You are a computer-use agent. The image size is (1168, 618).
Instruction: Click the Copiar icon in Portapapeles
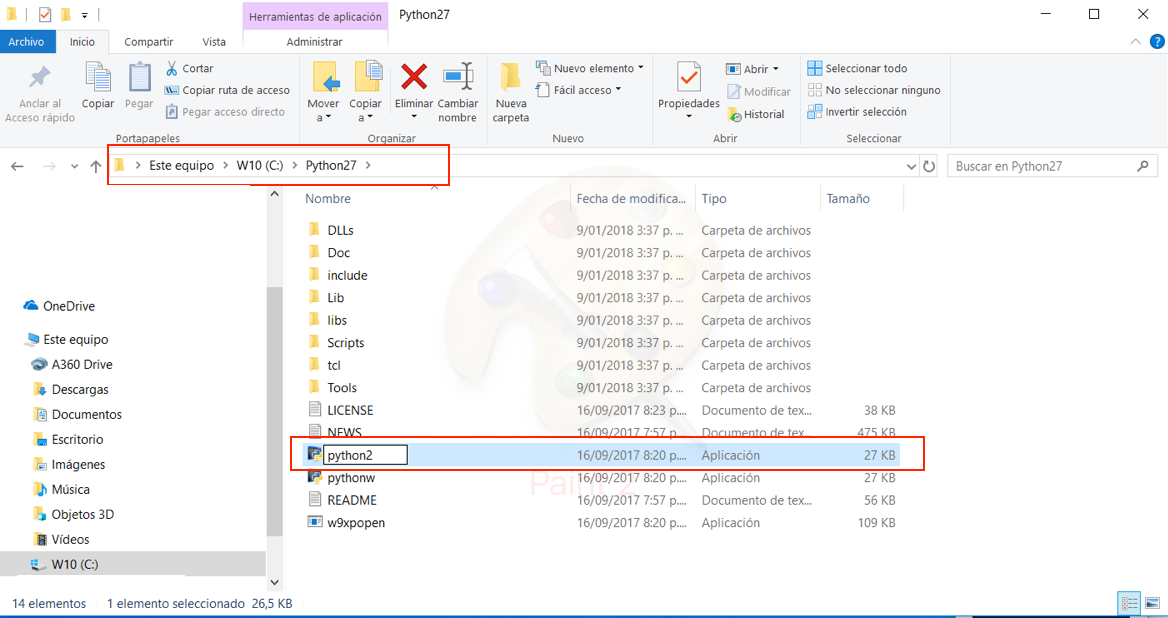[x=98, y=77]
